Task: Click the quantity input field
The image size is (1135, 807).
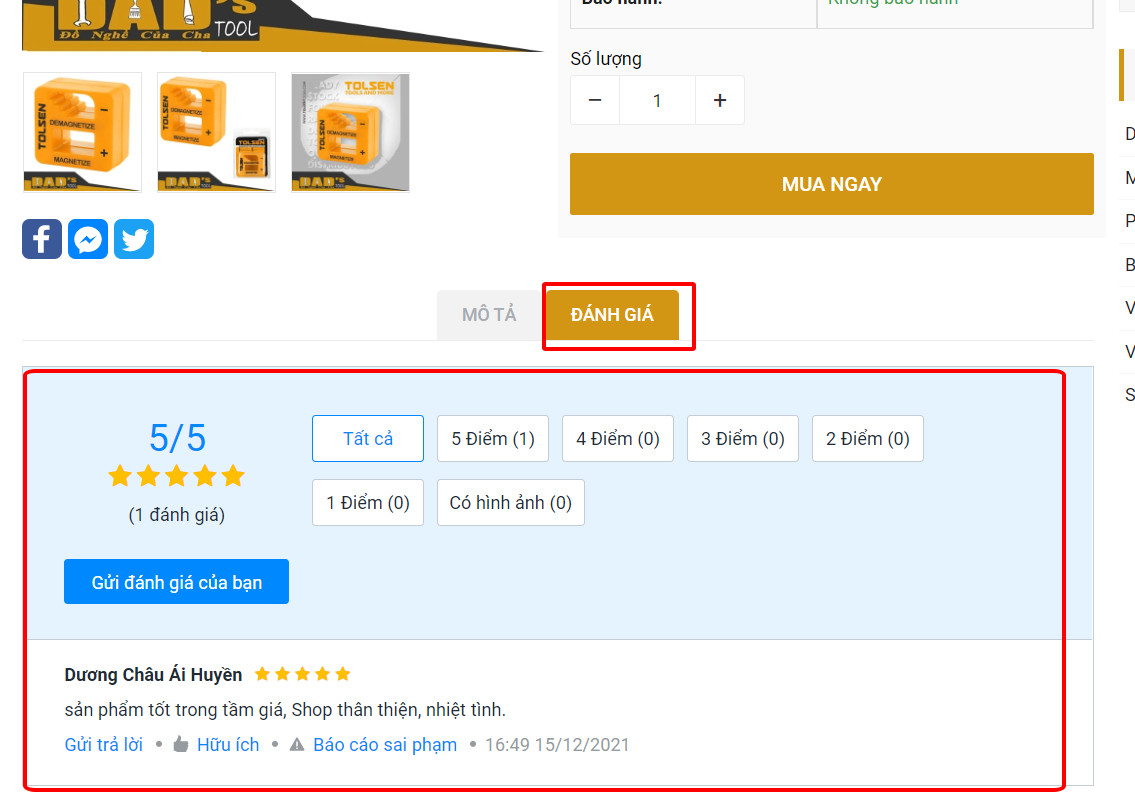Action: tap(657, 100)
